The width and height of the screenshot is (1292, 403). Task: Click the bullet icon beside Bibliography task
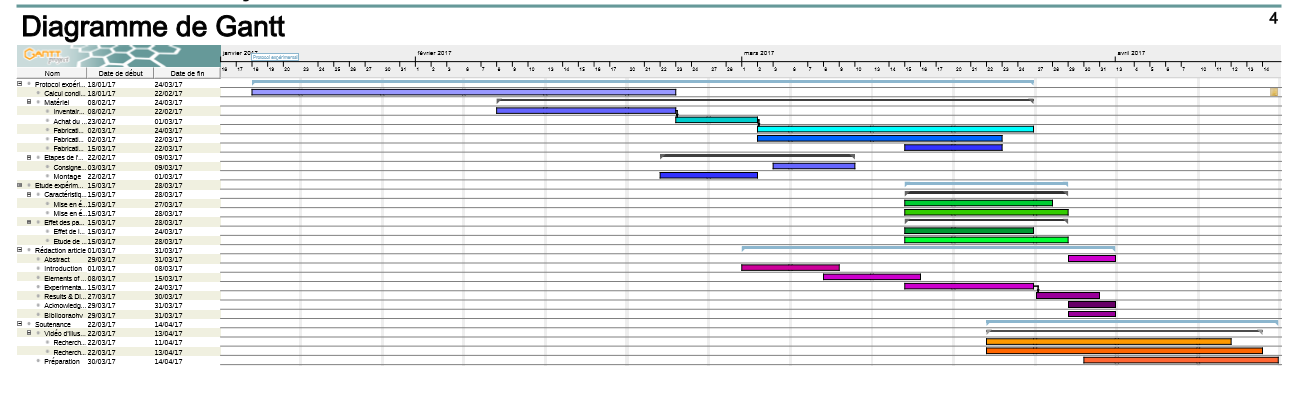click(x=38, y=315)
